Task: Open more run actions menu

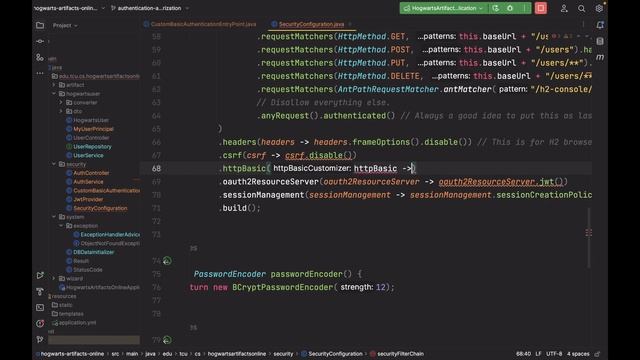Action: (525, 8)
